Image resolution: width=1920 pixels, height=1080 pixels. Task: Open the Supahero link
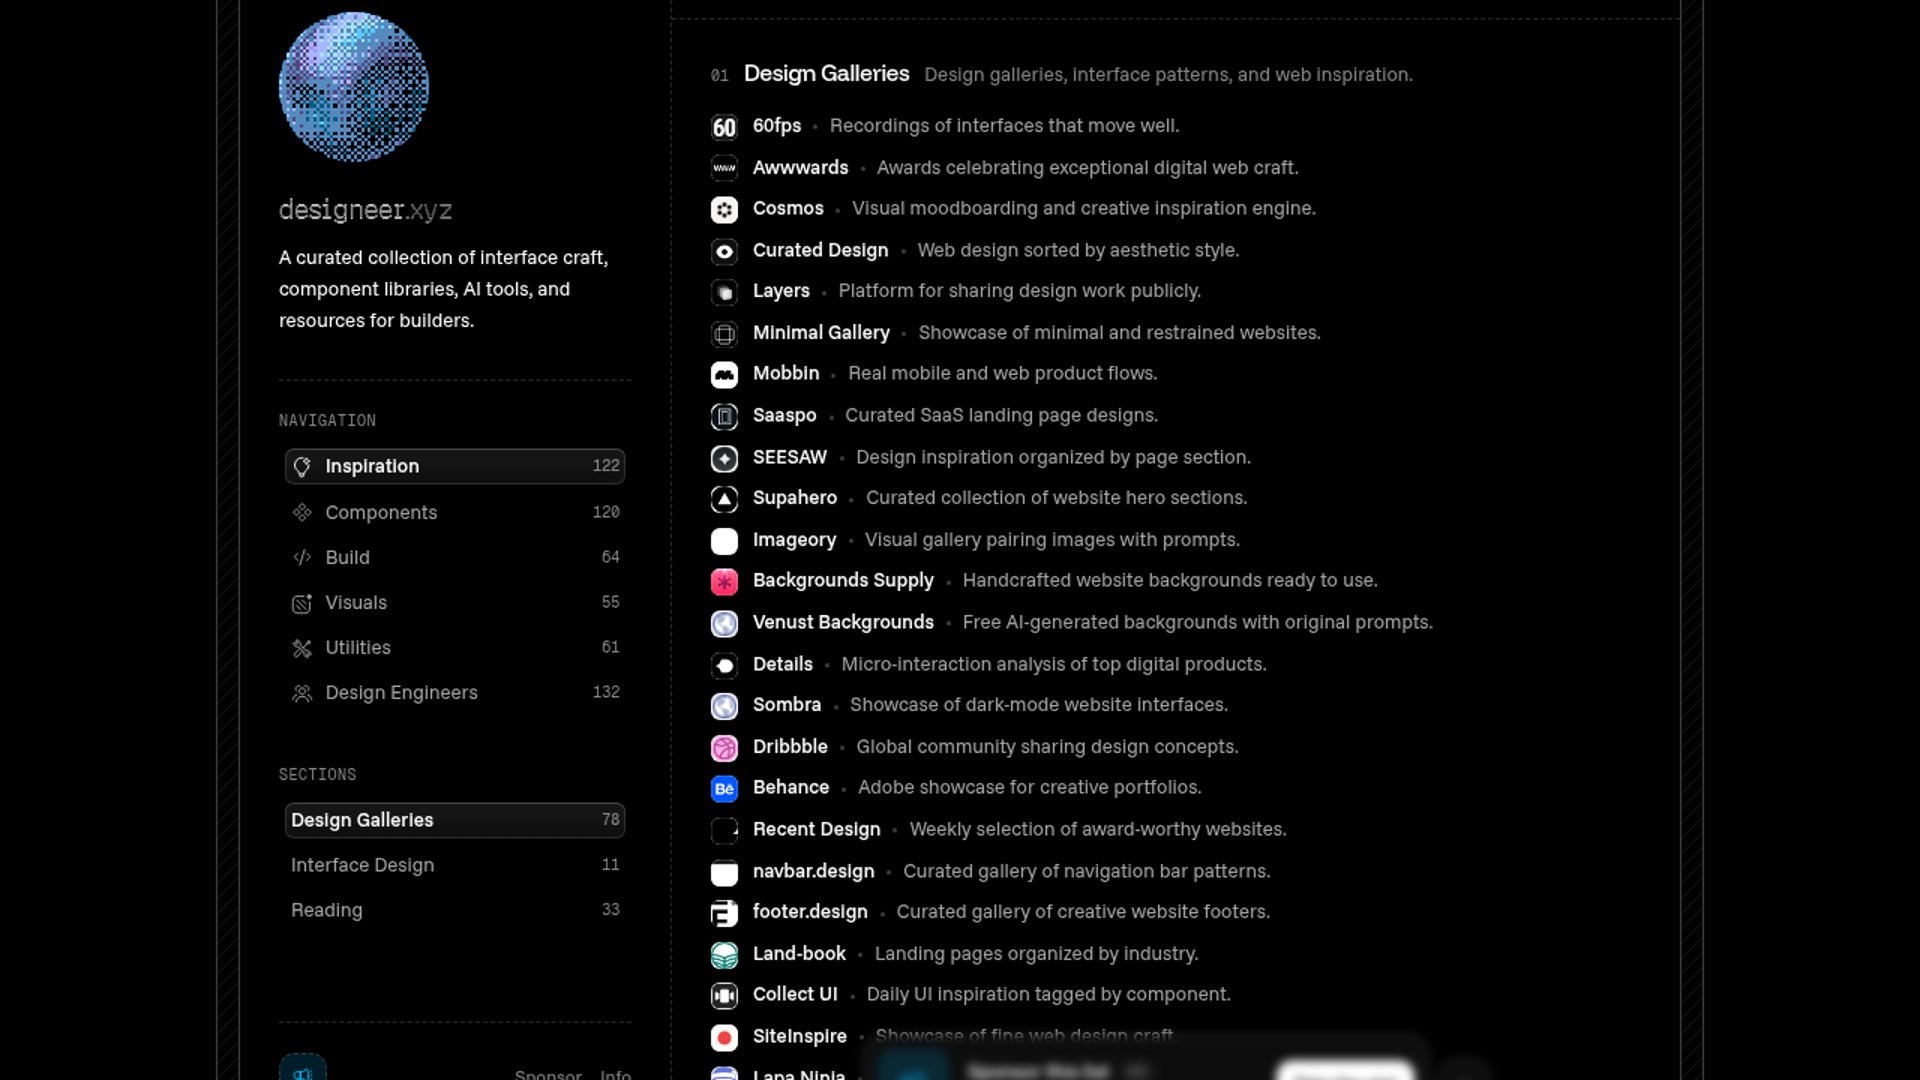795,498
